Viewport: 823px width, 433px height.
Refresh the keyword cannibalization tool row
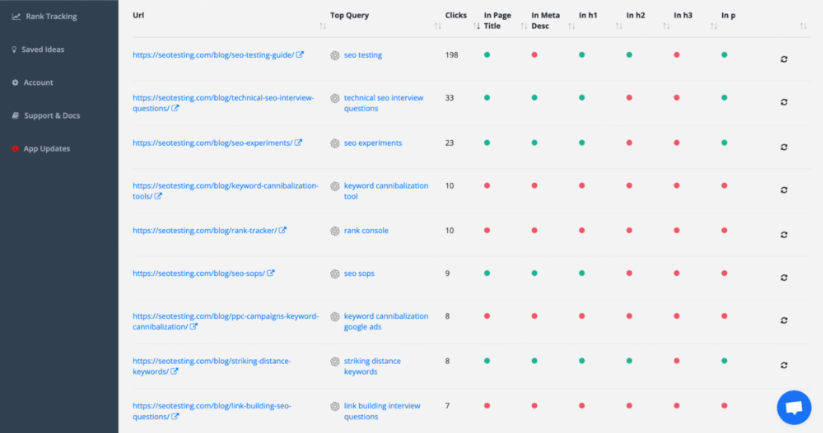click(x=784, y=190)
